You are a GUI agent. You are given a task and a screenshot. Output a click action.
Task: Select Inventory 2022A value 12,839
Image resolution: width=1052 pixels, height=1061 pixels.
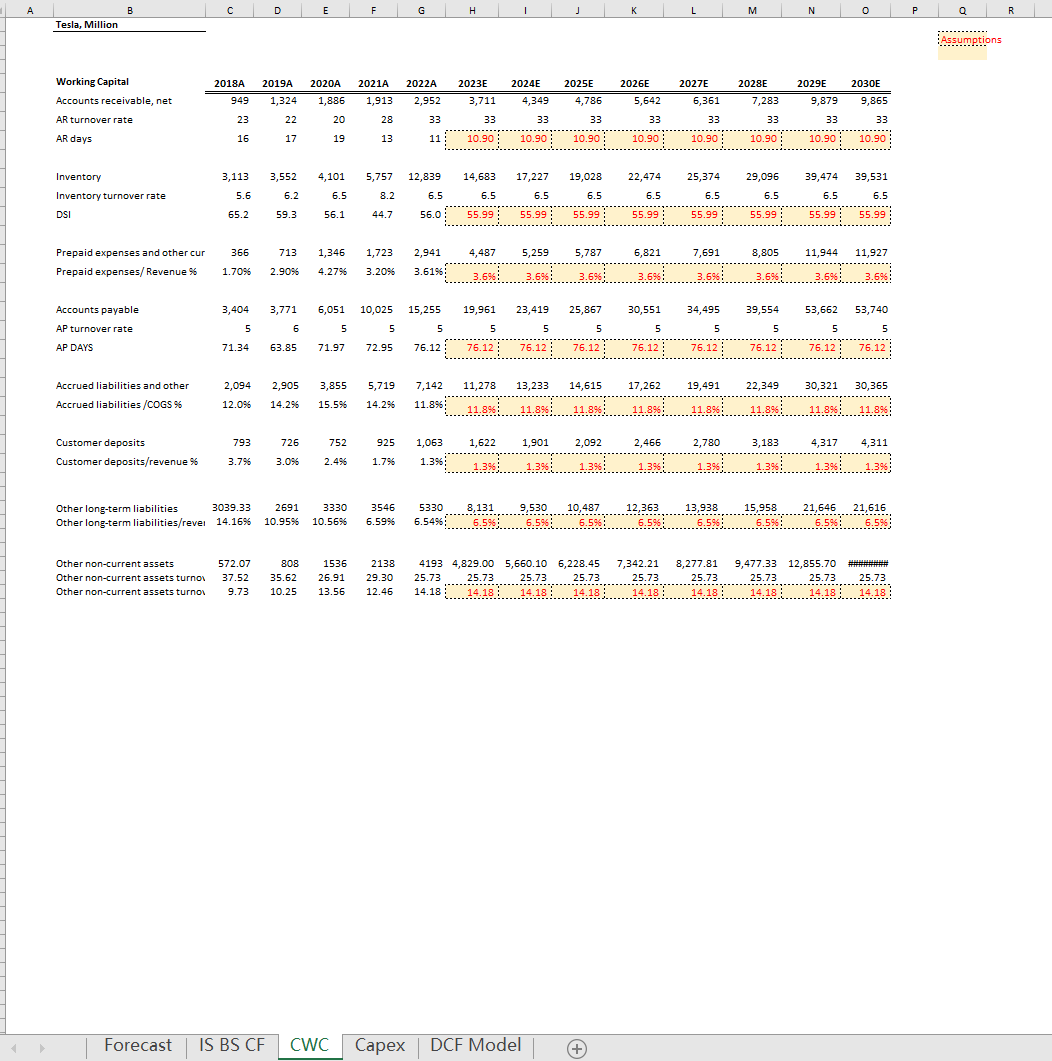pyautogui.click(x=422, y=177)
